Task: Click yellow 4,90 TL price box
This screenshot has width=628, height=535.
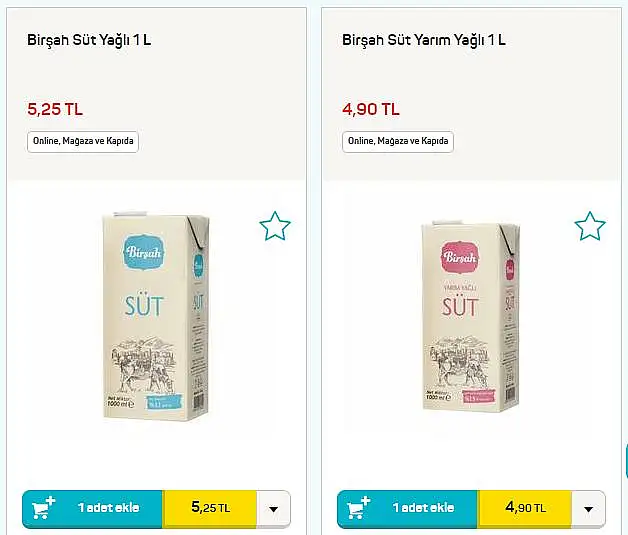Action: click(525, 508)
